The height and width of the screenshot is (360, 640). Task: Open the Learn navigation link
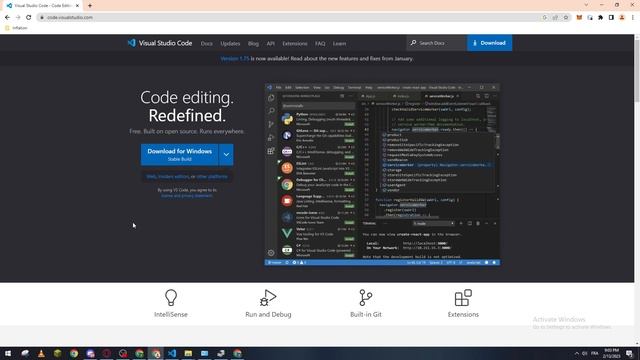[x=339, y=44]
